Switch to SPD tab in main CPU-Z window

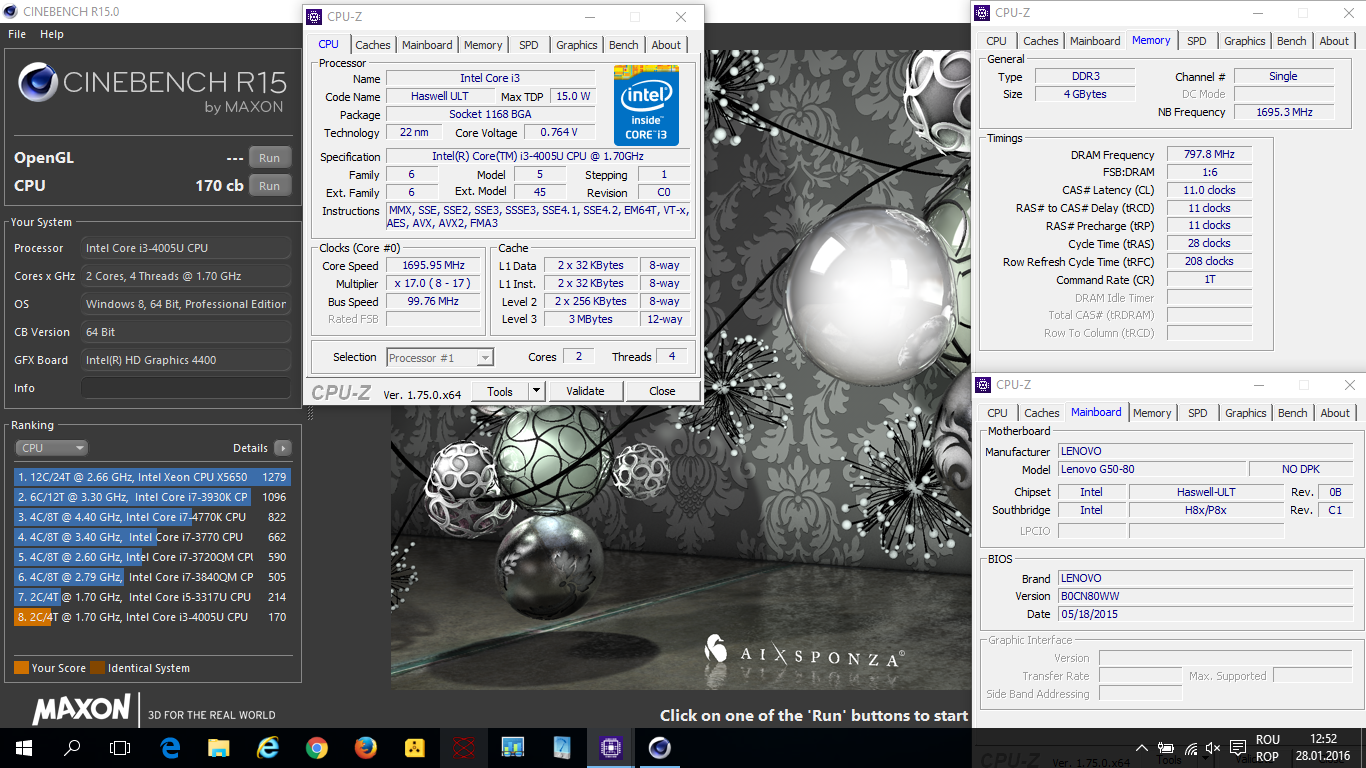click(529, 45)
